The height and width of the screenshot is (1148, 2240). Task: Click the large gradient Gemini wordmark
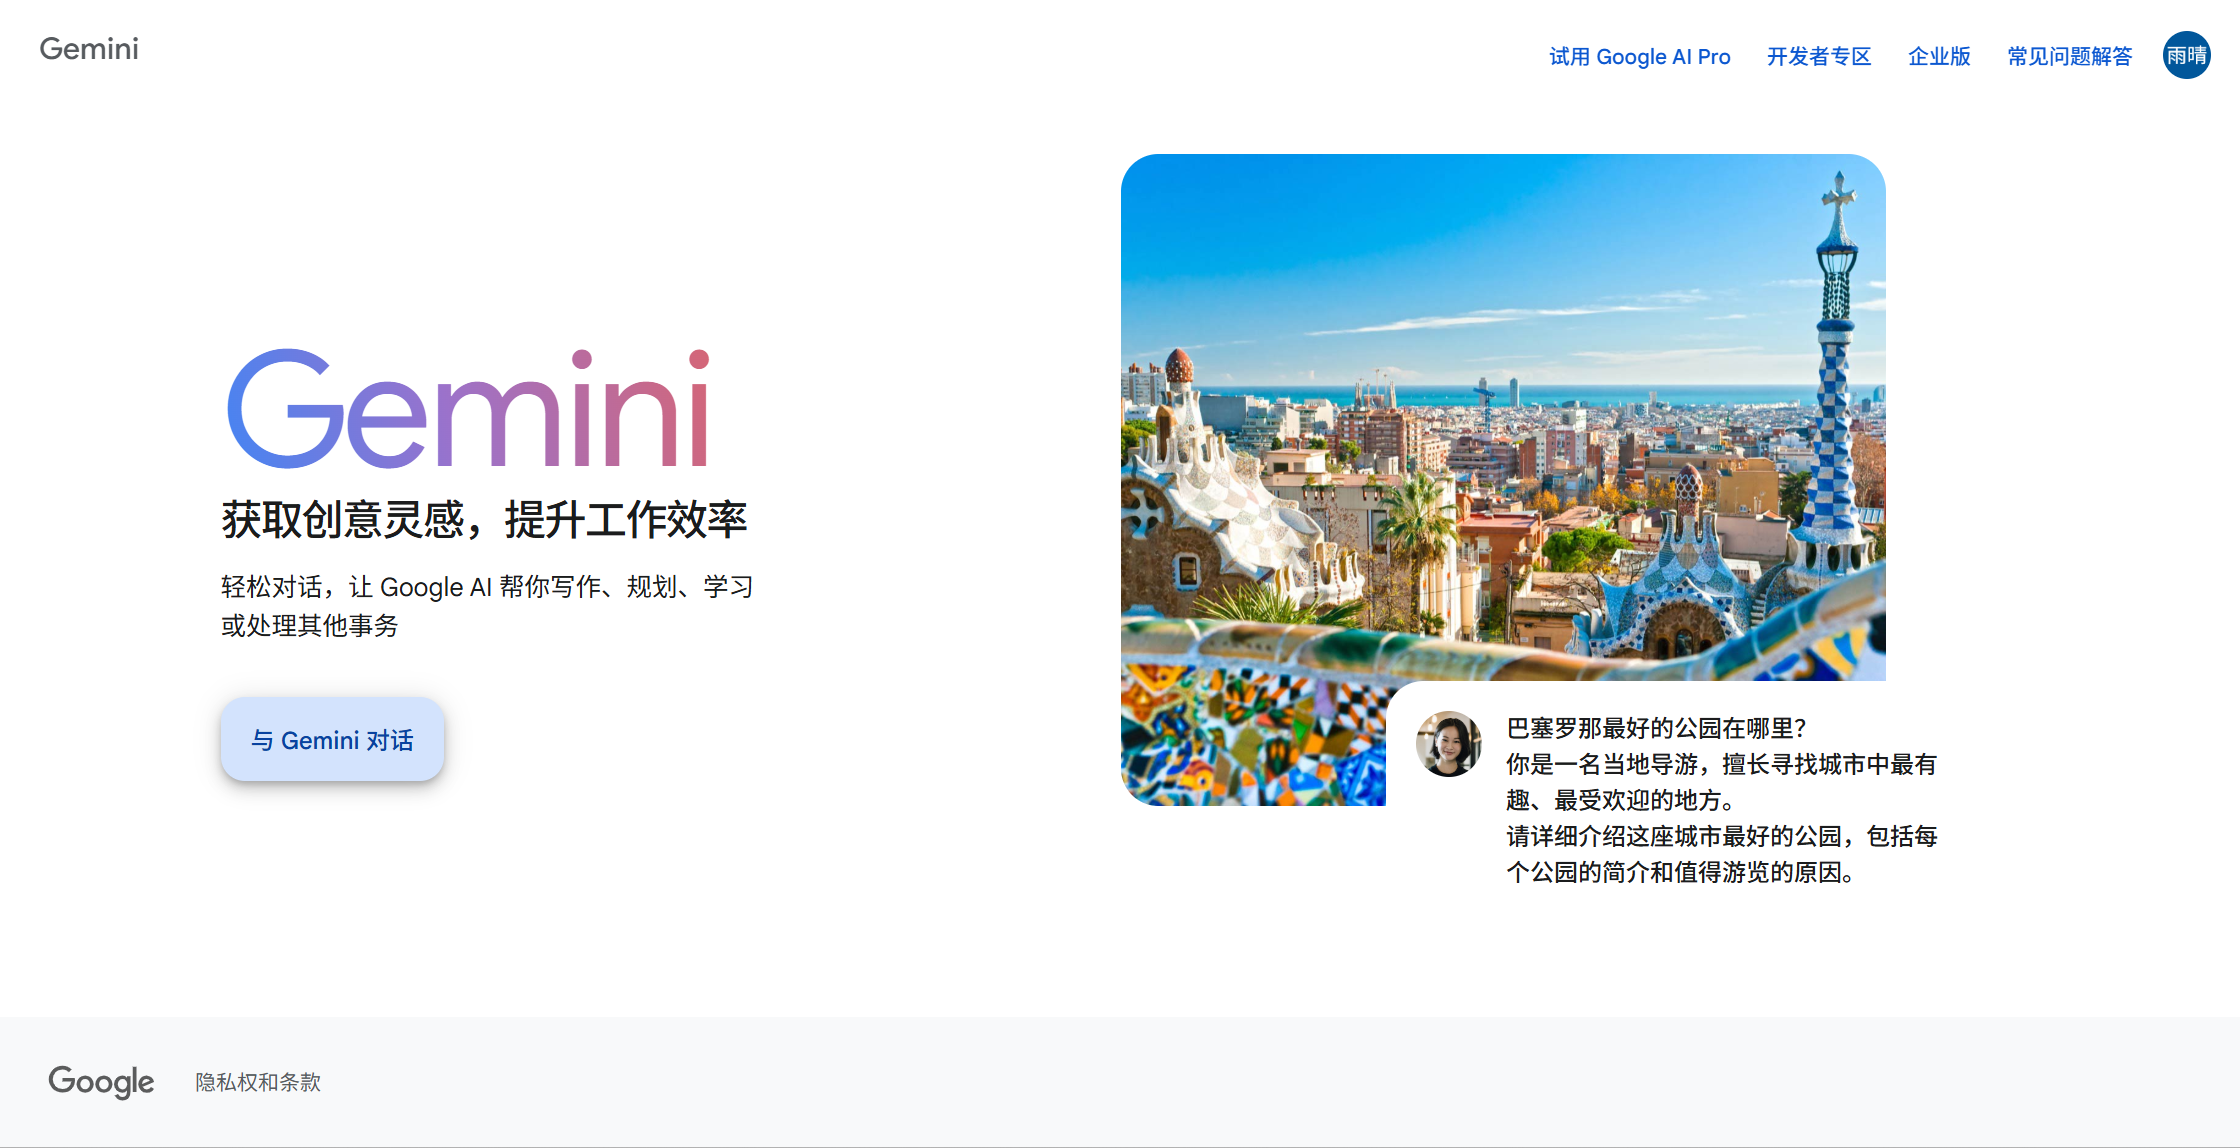469,408
